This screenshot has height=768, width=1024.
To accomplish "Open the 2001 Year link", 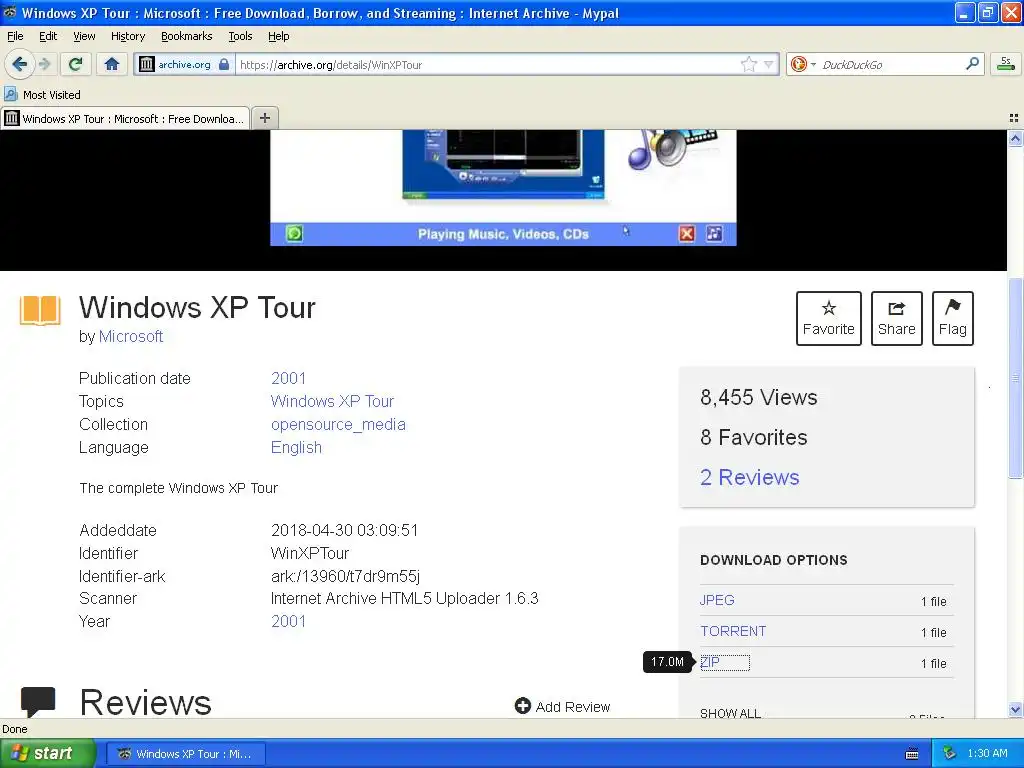I will [288, 621].
